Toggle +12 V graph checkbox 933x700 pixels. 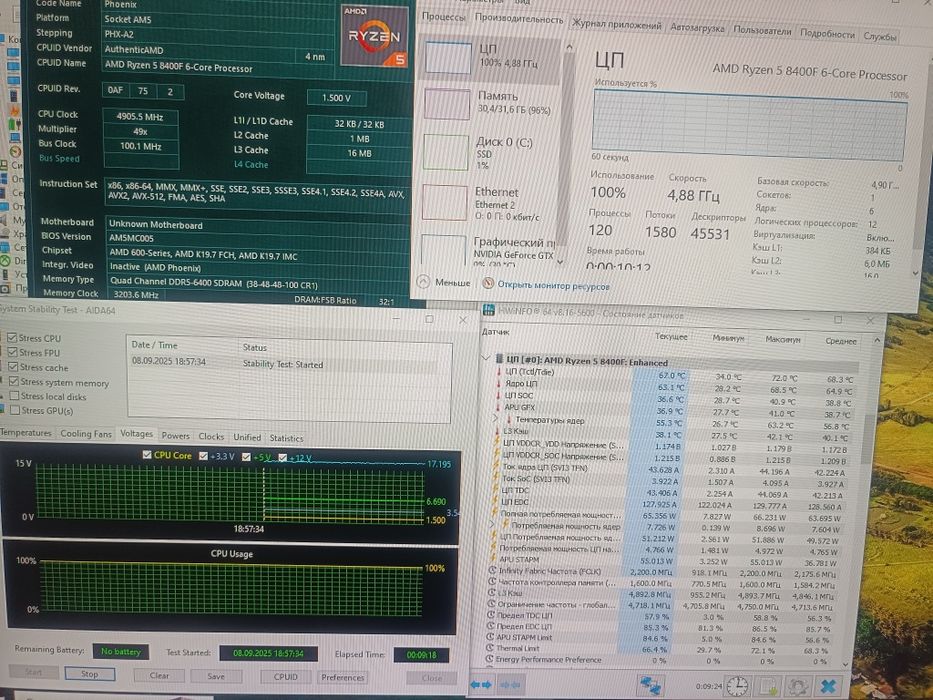(283, 457)
